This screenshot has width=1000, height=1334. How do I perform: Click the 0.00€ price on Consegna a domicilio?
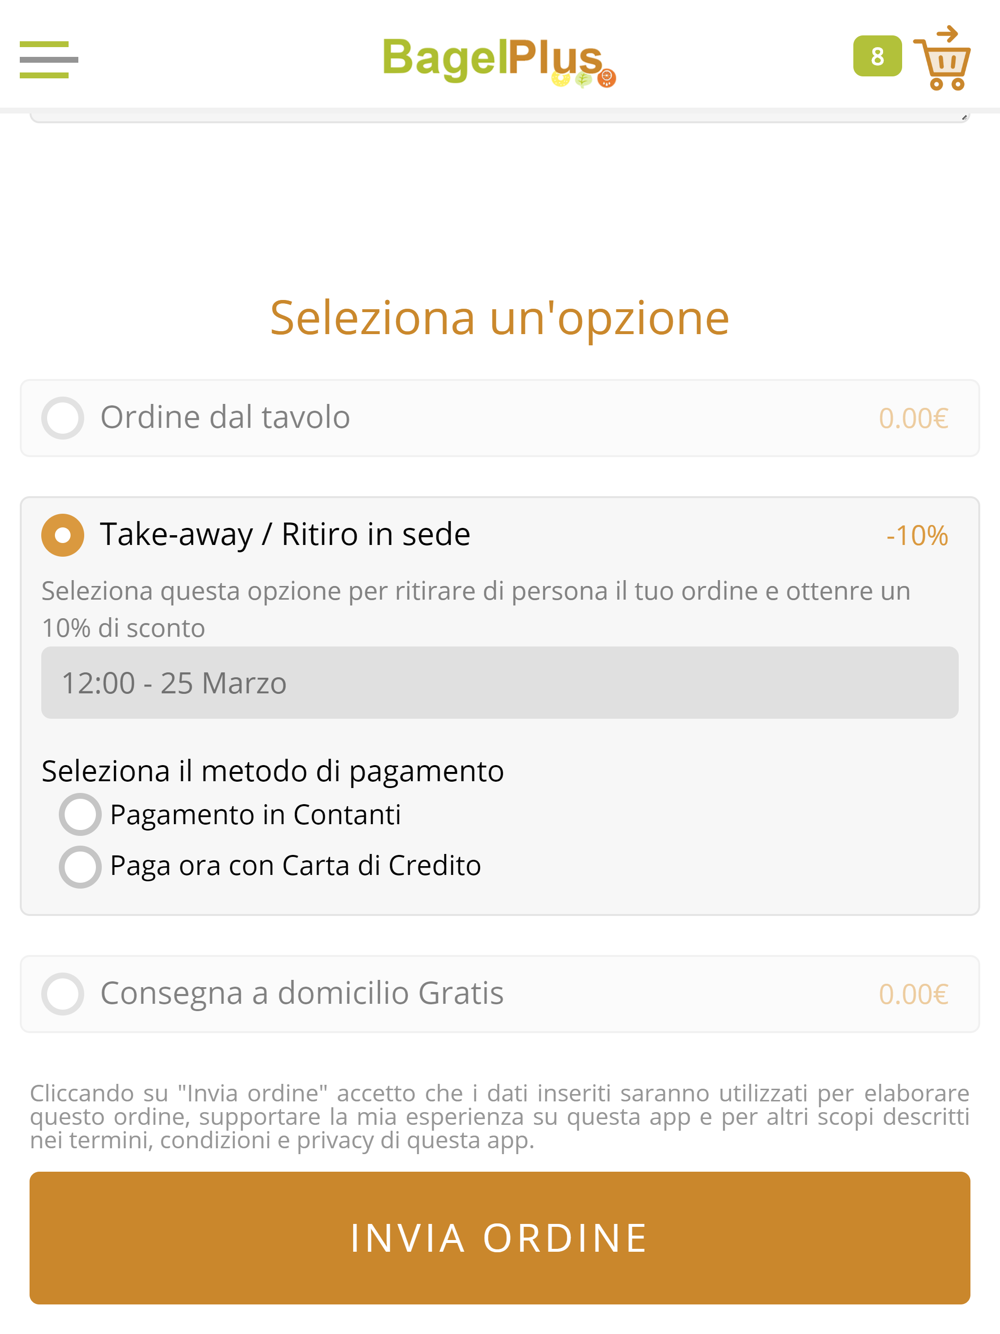click(x=913, y=994)
